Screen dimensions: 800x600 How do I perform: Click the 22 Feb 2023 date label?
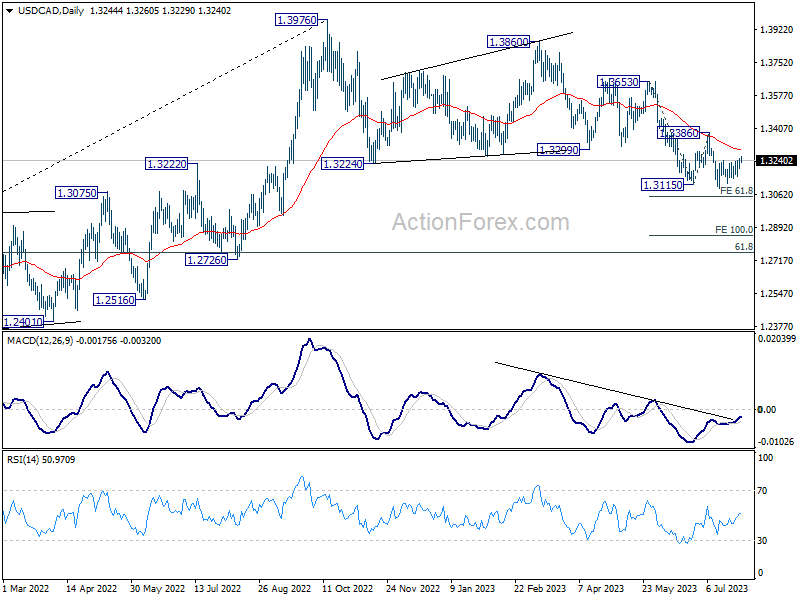[x=540, y=588]
